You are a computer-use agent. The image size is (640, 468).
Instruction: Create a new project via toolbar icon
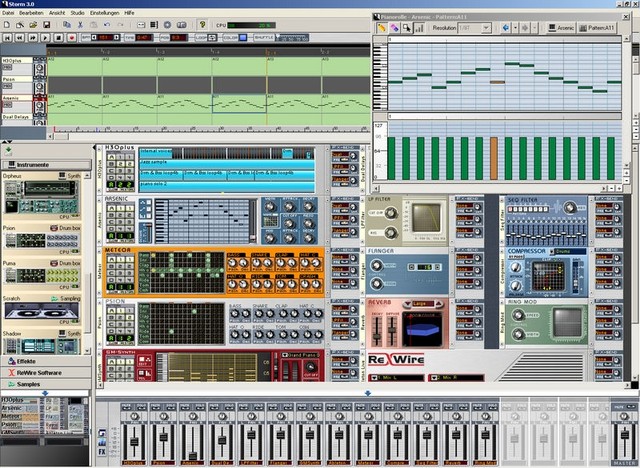click(7, 25)
